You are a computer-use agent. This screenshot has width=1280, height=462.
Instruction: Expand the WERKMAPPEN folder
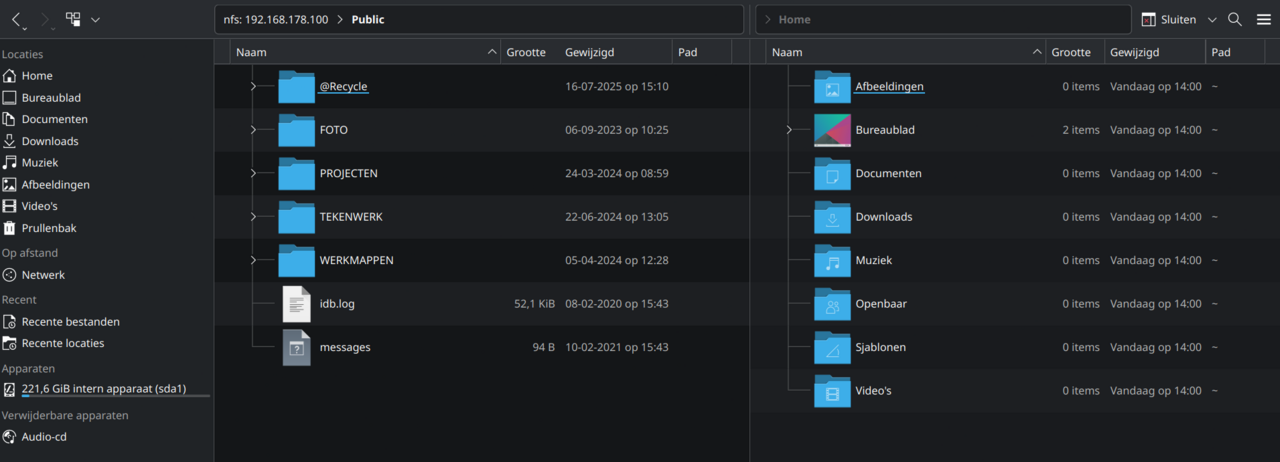tap(253, 260)
